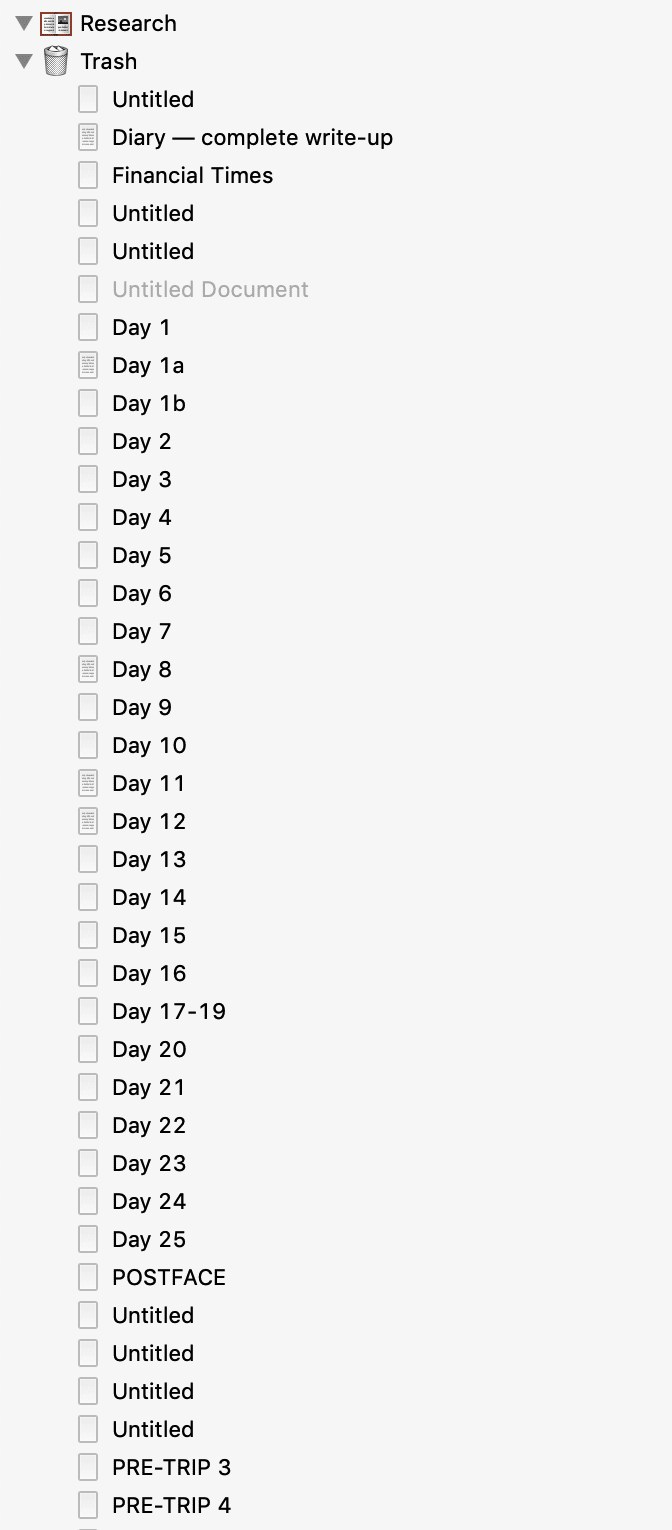672x1530 pixels.
Task: Click the Day 12 text document icon
Action: pyautogui.click(x=88, y=821)
